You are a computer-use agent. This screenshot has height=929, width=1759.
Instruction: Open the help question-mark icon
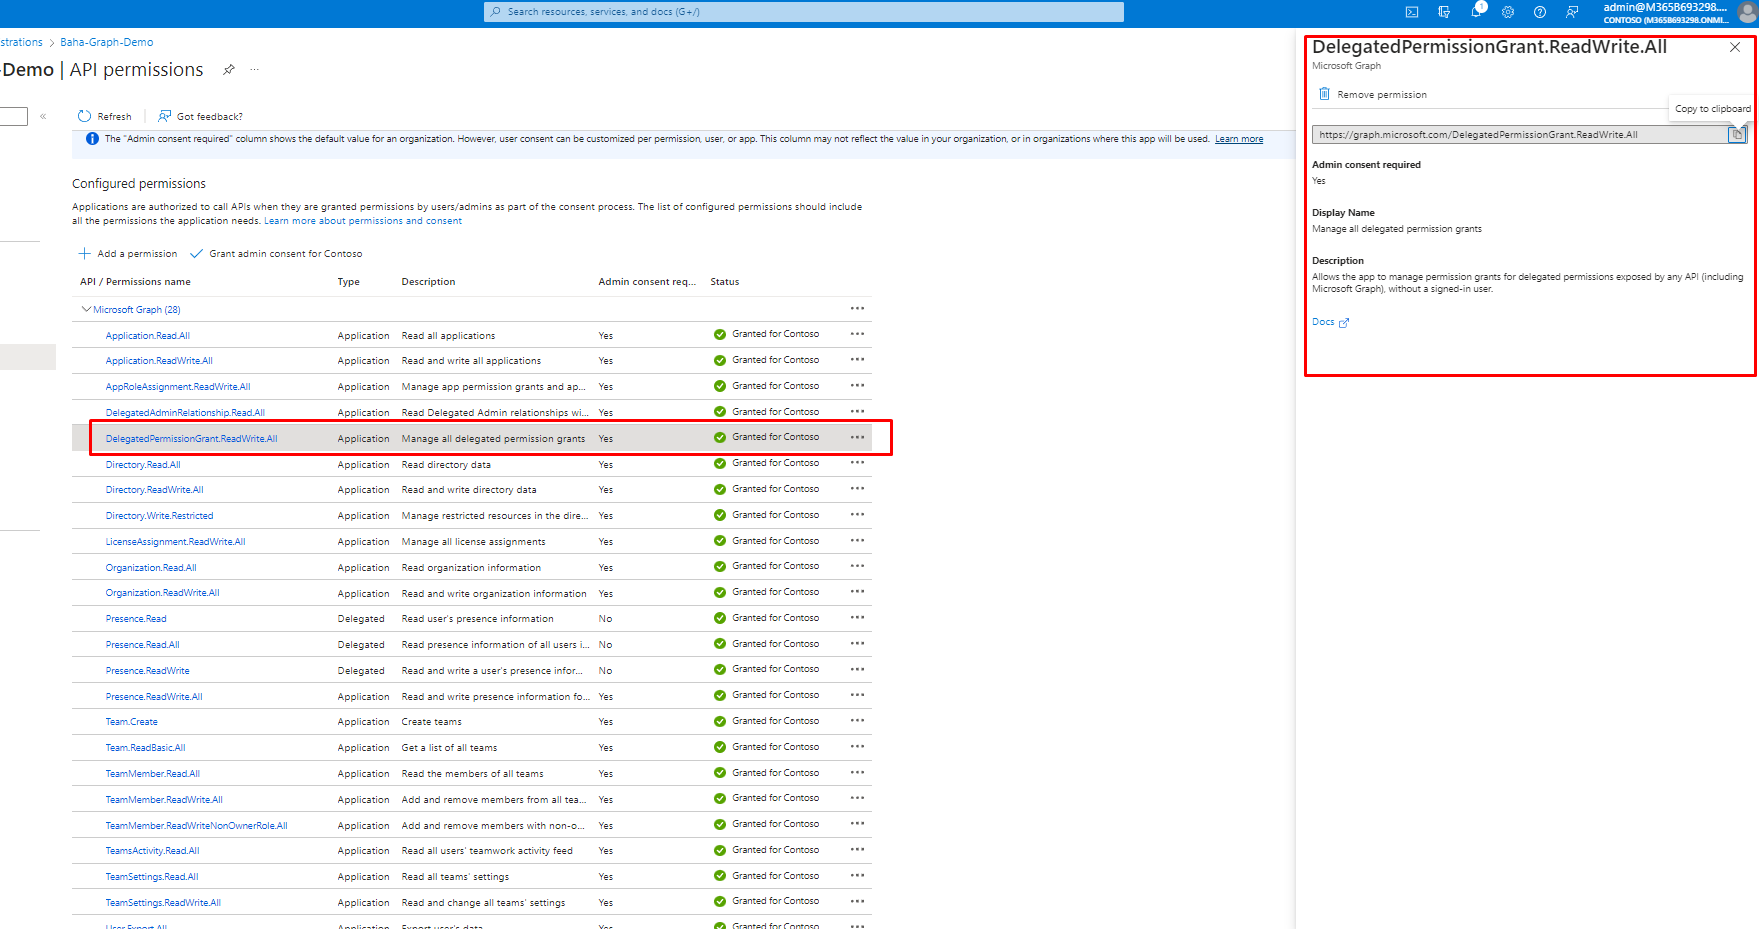(1539, 11)
